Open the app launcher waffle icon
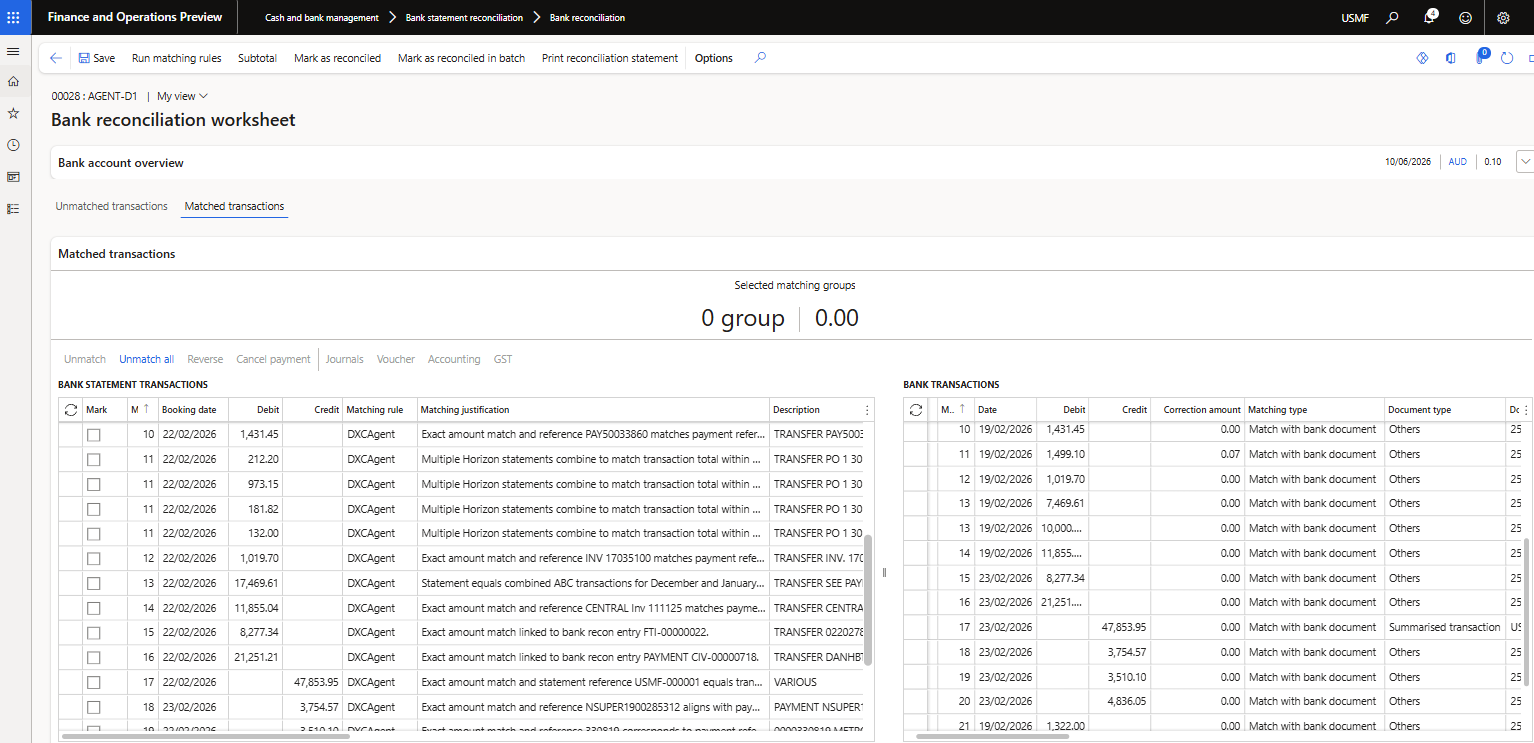The width and height of the screenshot is (1534, 743). click(13, 18)
